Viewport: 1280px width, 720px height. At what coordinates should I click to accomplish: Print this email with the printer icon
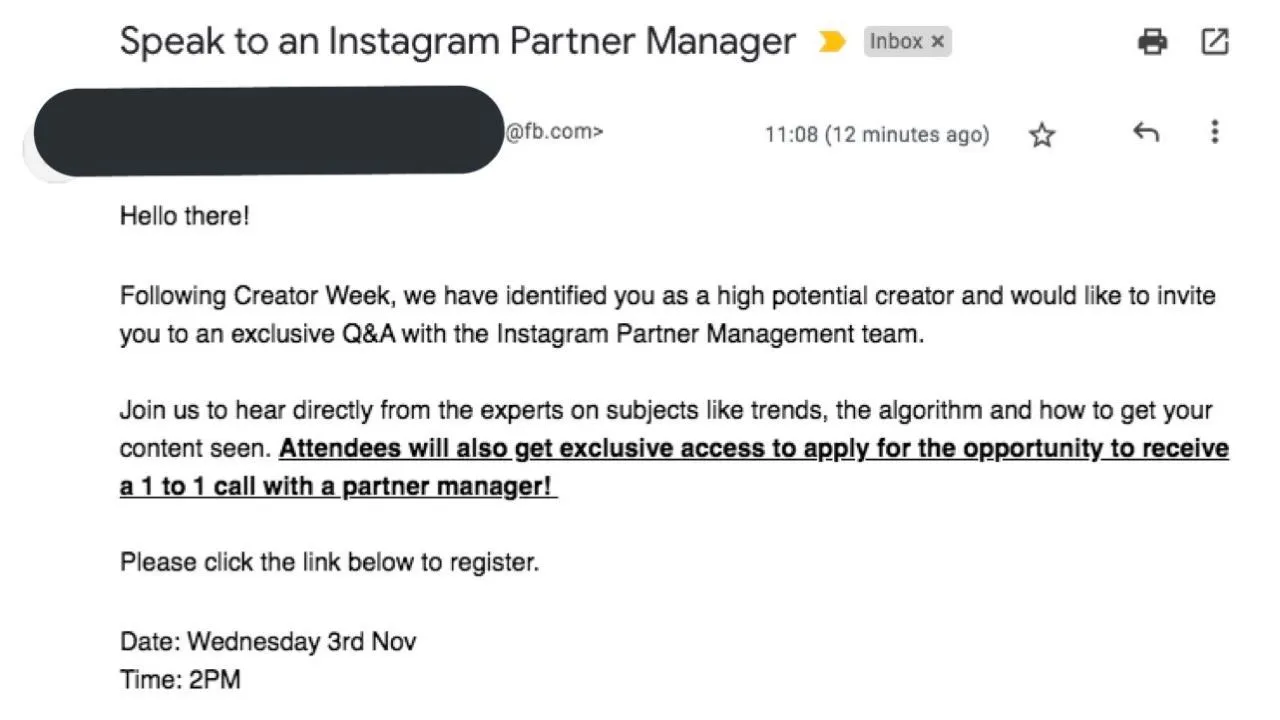[1153, 42]
